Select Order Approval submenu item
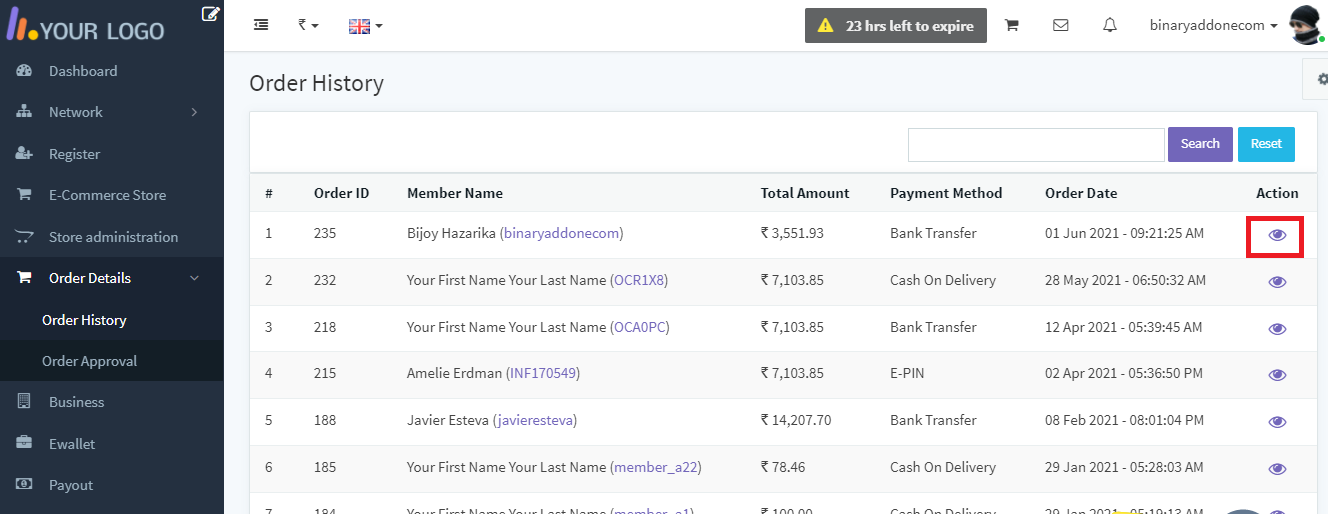 tap(90, 361)
